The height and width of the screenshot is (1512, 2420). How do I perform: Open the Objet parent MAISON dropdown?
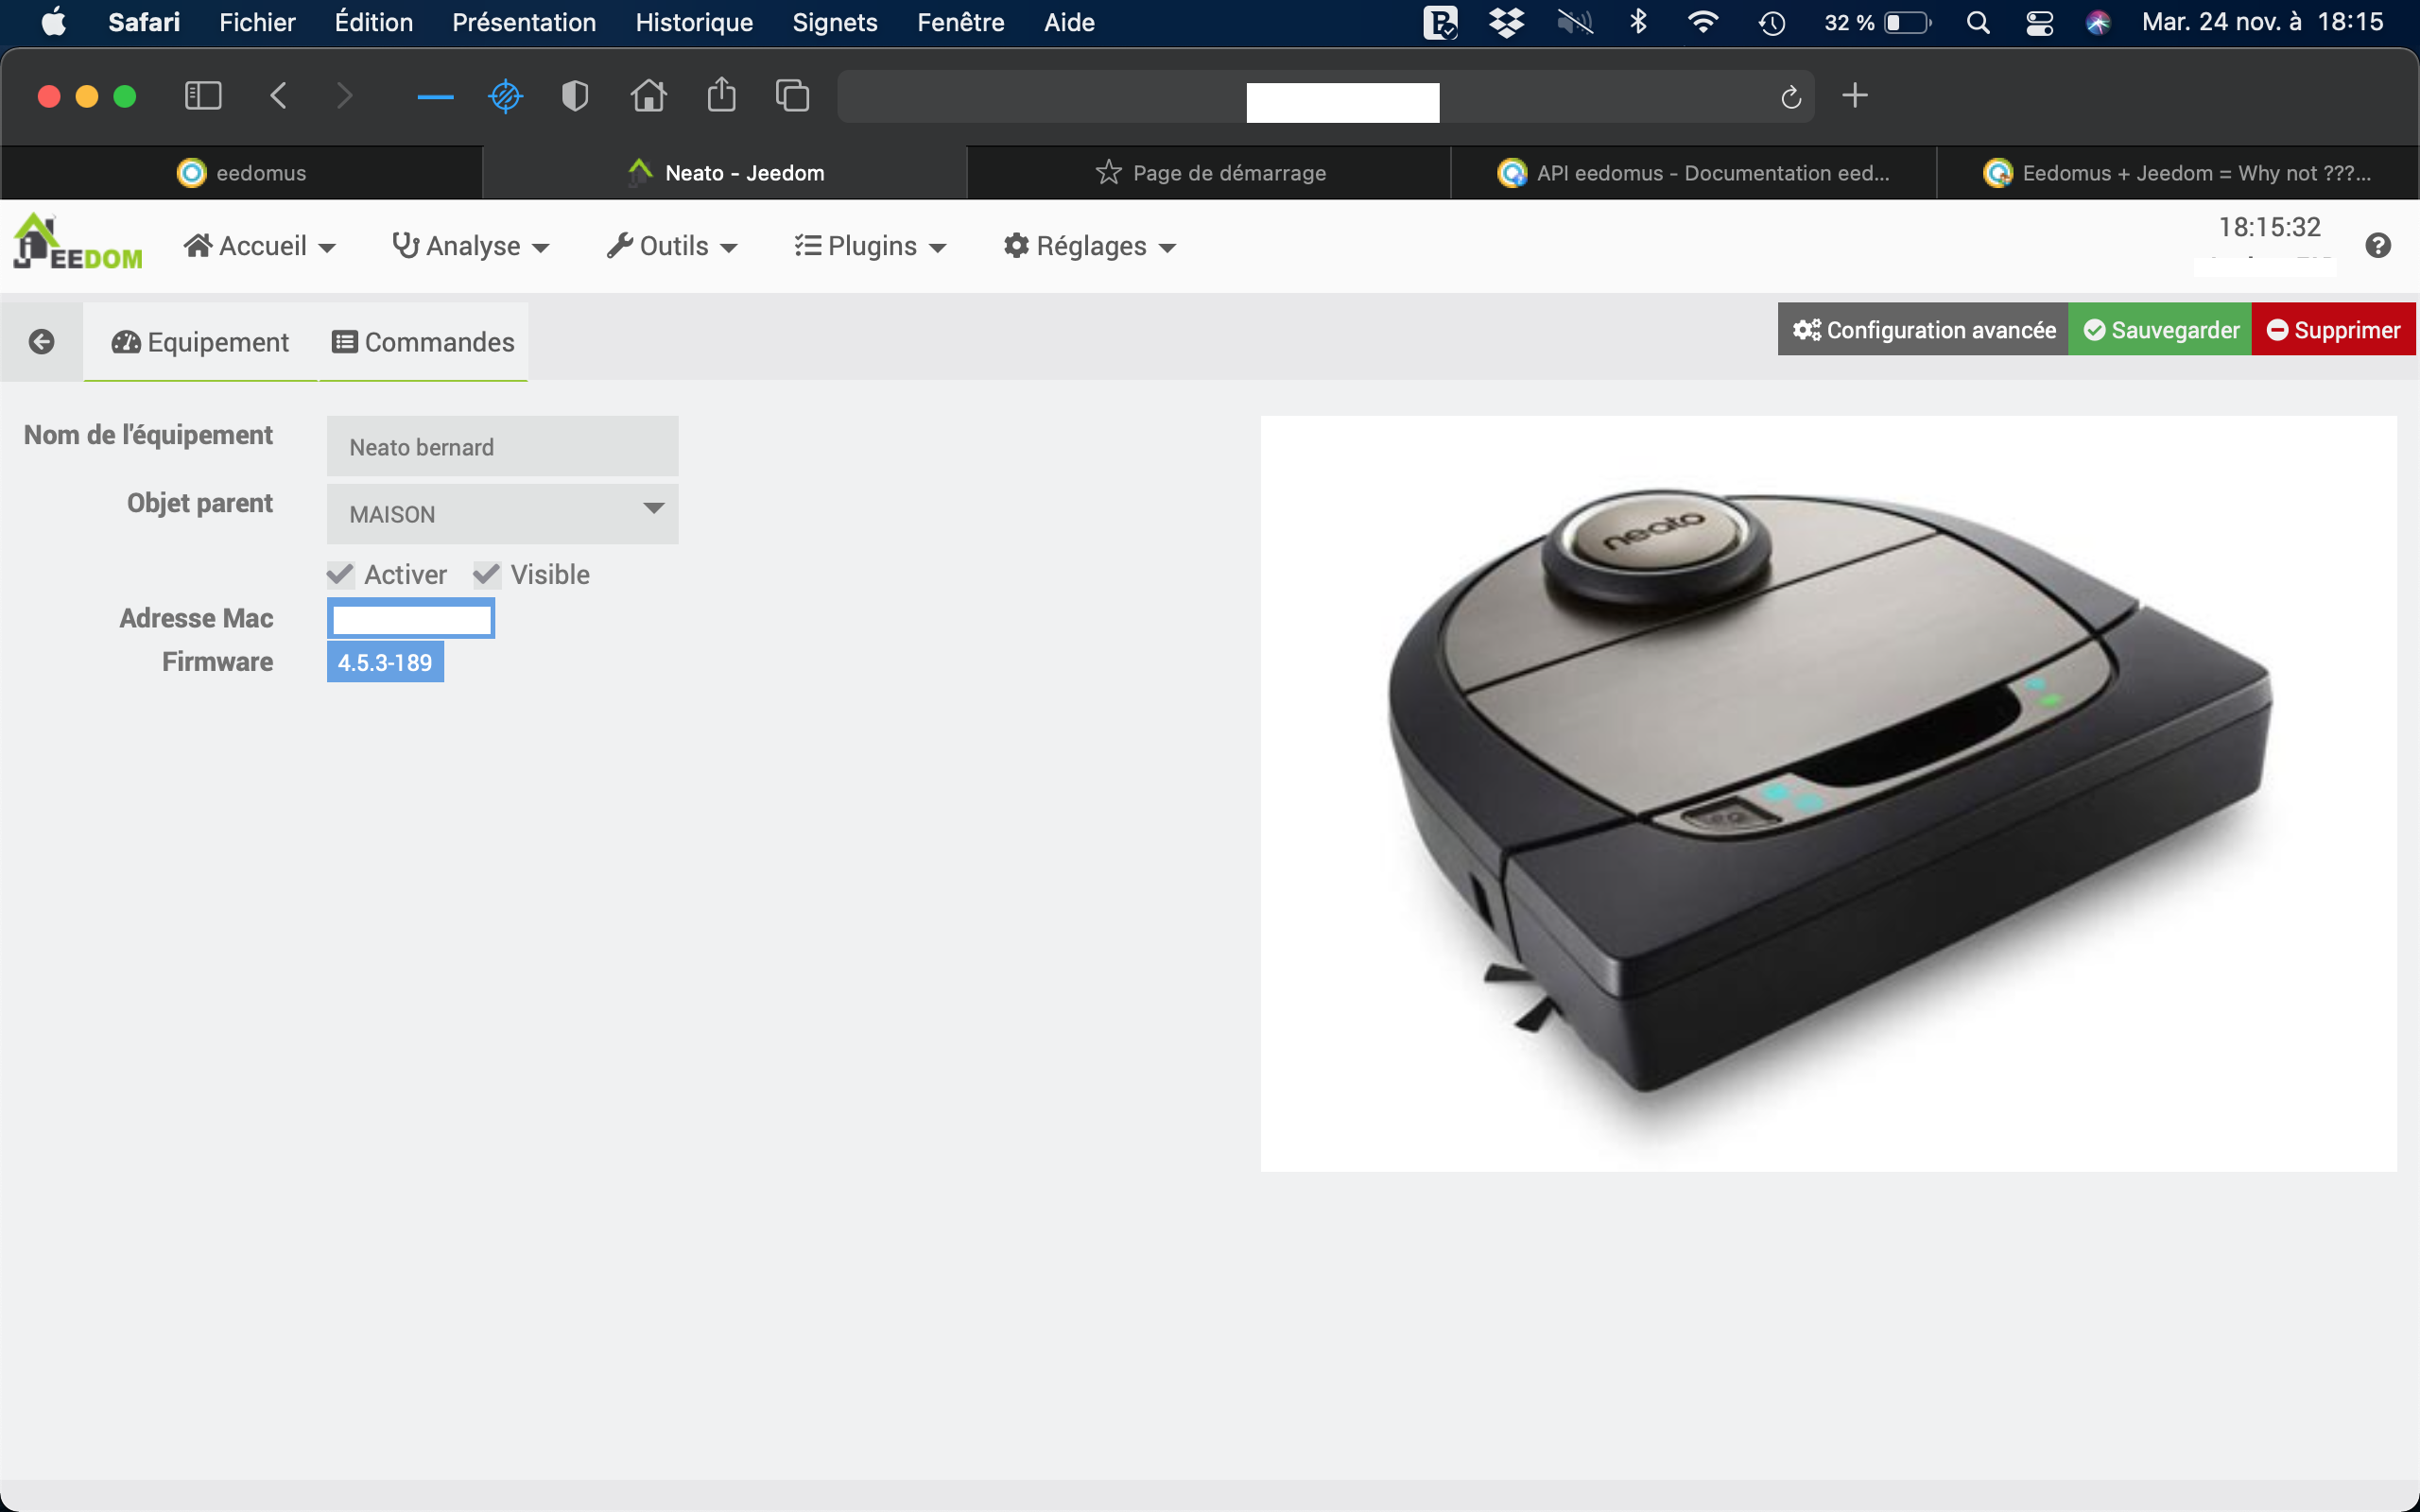502,514
